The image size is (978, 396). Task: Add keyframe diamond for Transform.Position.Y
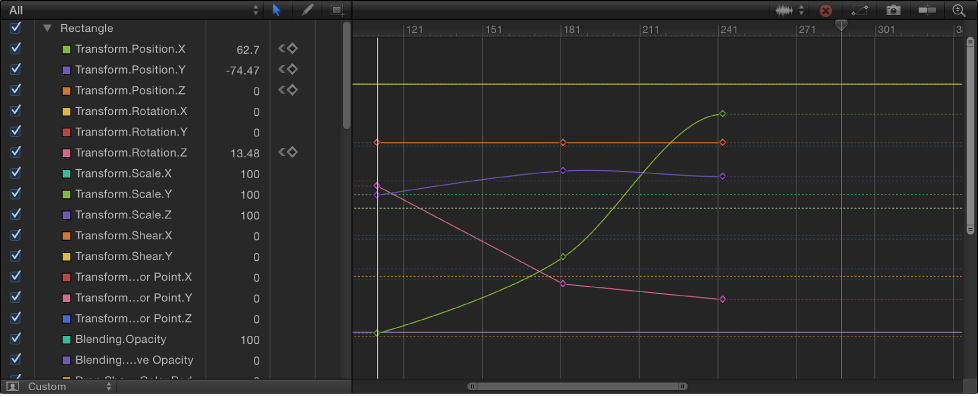pyautogui.click(x=292, y=69)
